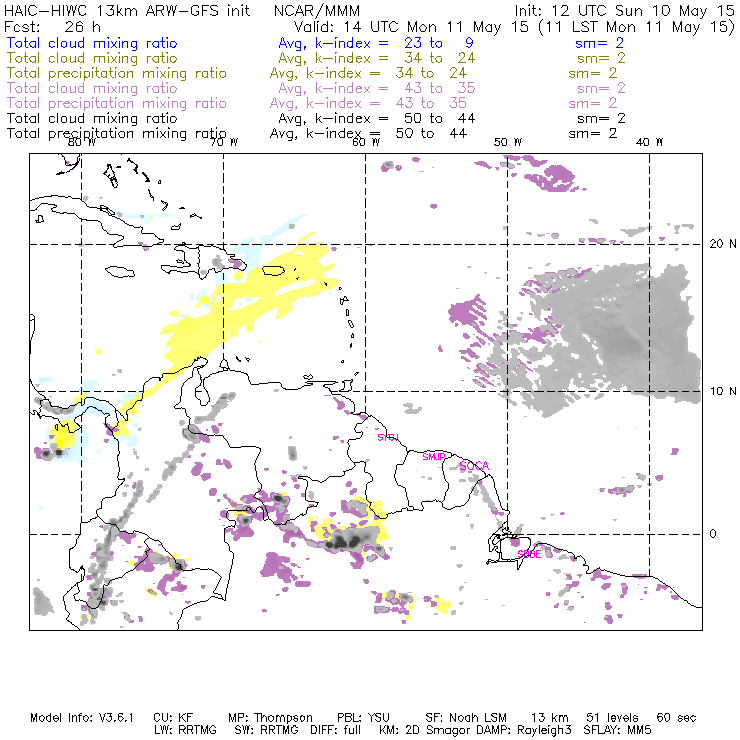Screen dimensions: 740x740
Task: Click the "PBL: YSU" footer entry
Action: 363,718
